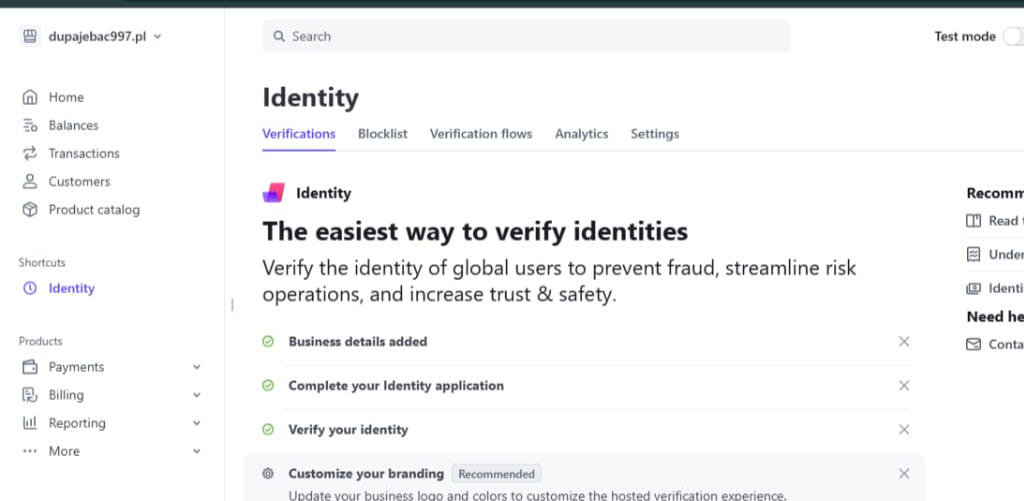Click the green check beside Complete your Identity application
This screenshot has width=1024, height=501.
click(268, 385)
